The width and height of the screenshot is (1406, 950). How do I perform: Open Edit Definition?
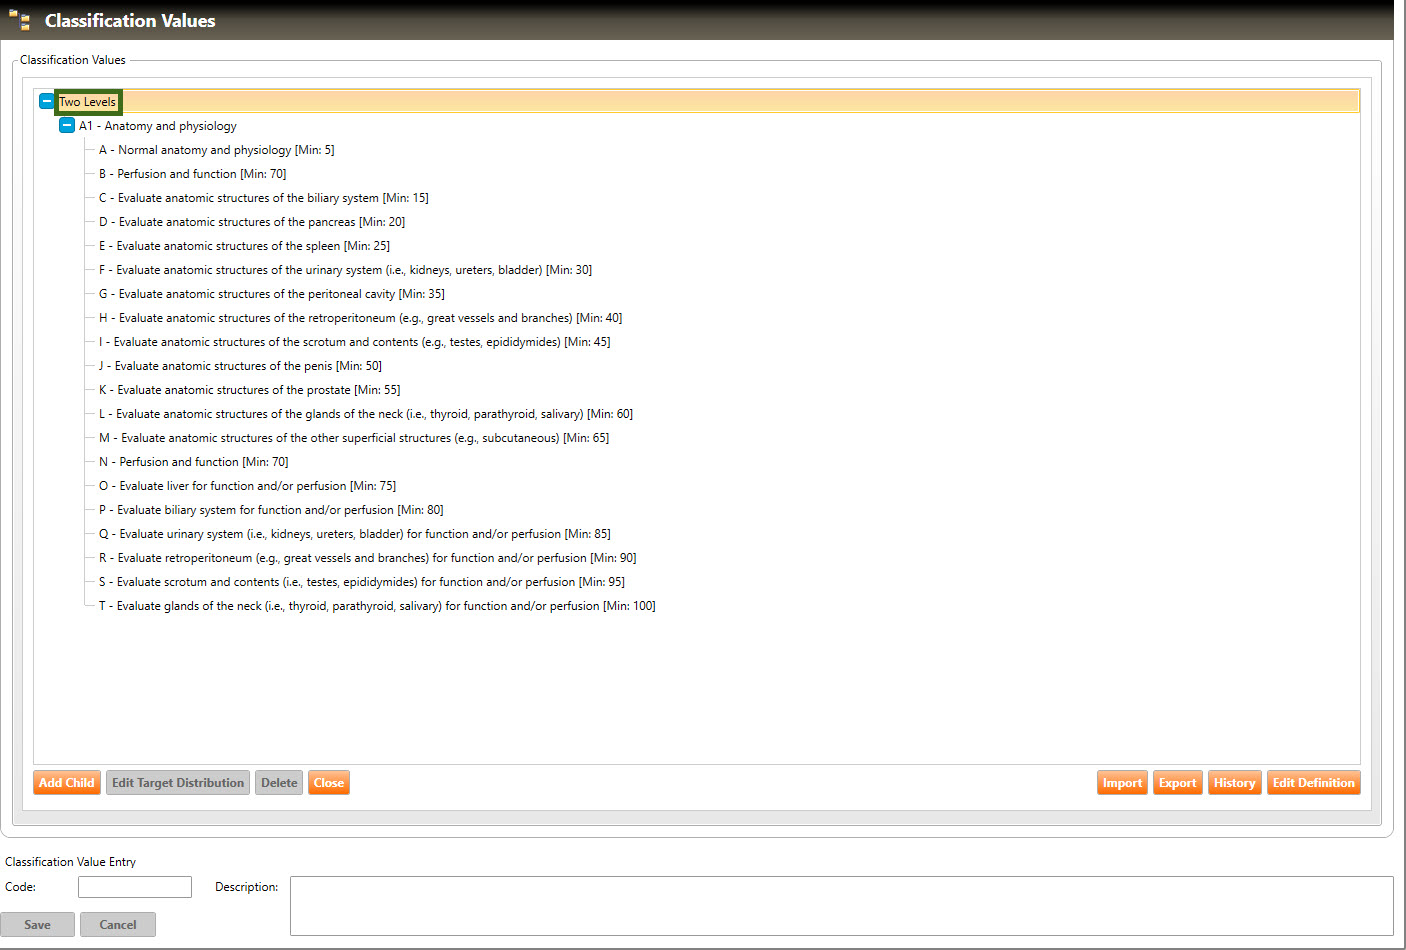(x=1313, y=783)
